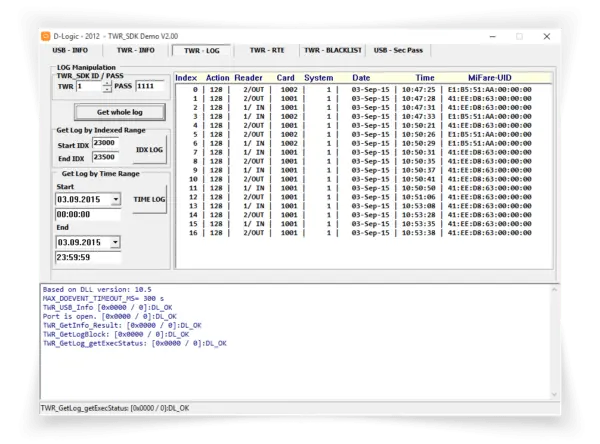Click the Date column header
Image resolution: width=600 pixels, height=444 pixels.
tap(361, 78)
